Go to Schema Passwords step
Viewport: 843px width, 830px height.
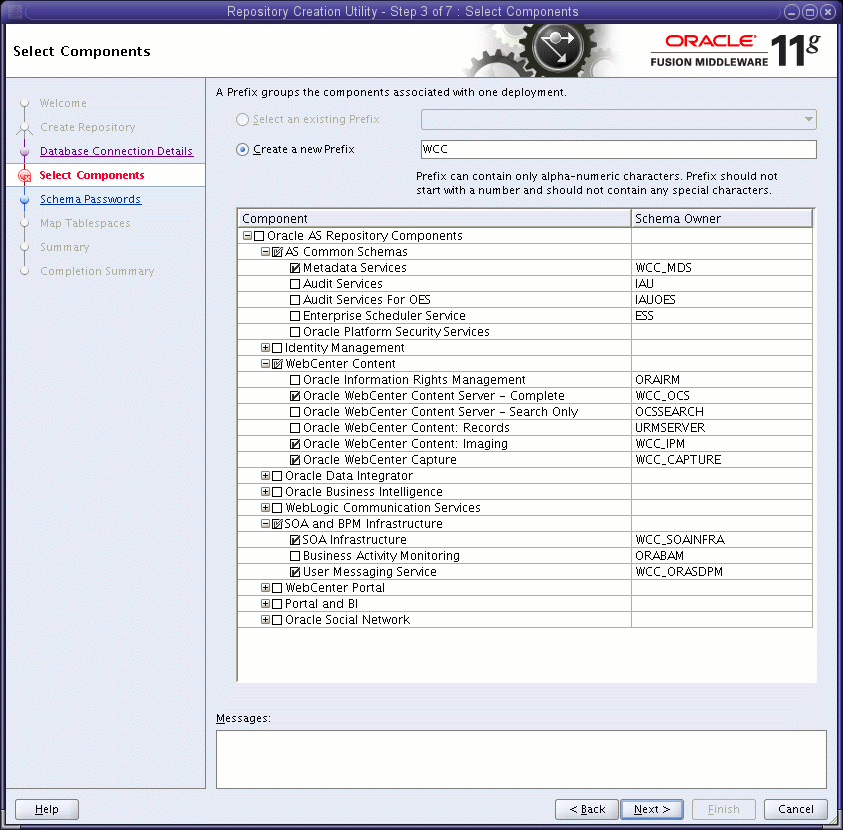click(x=90, y=199)
